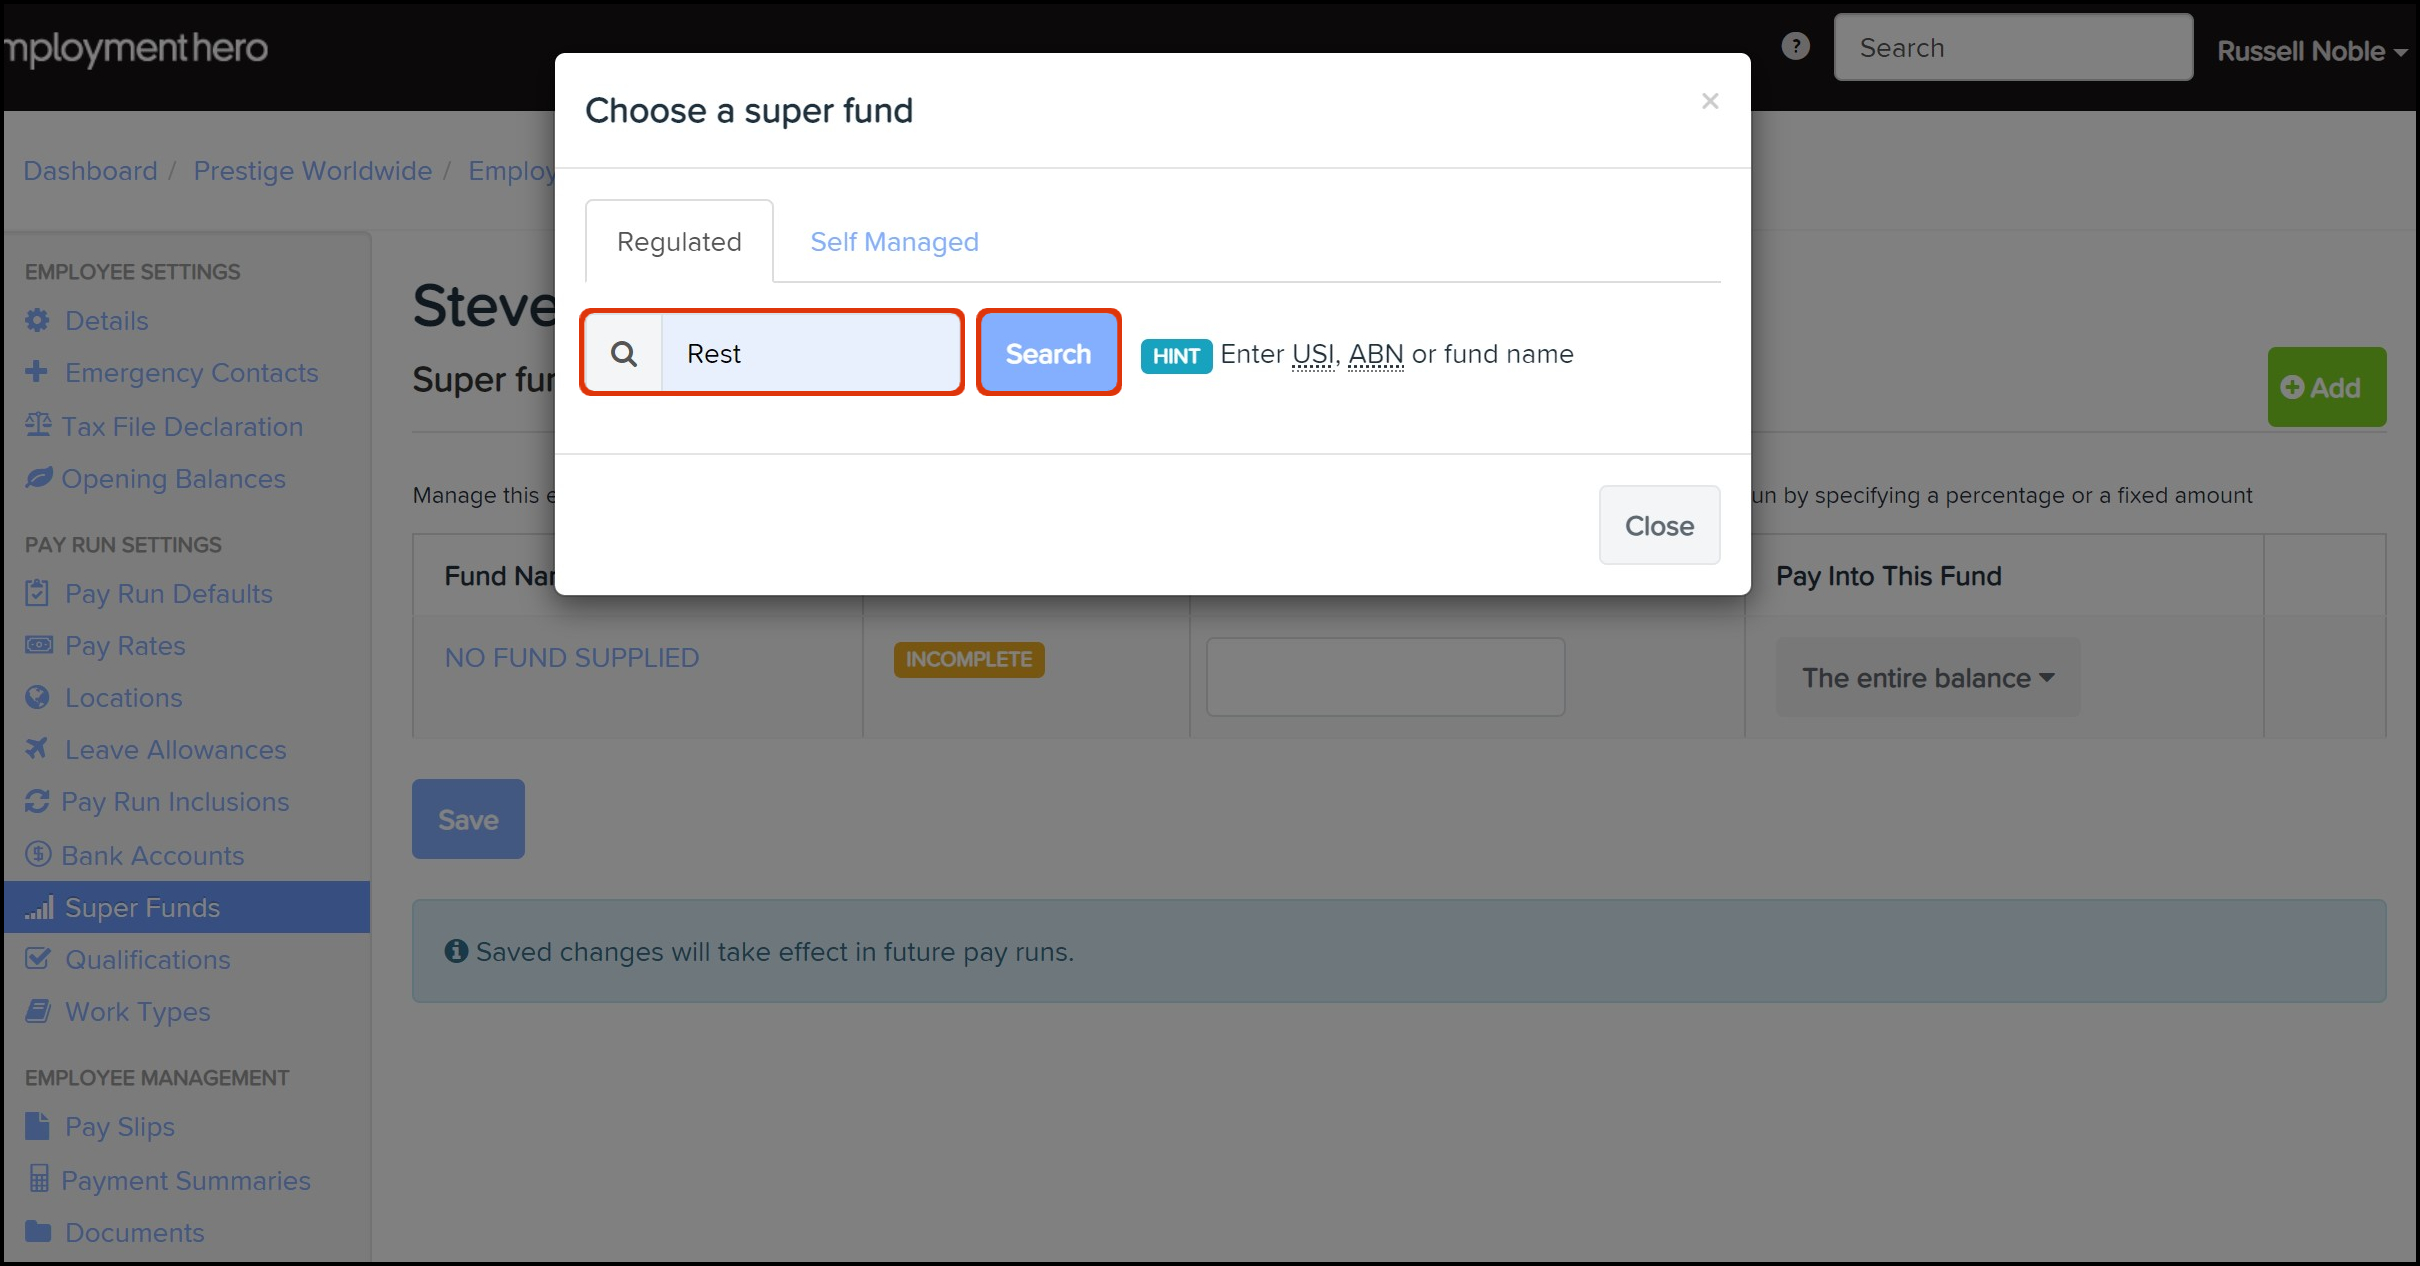Click the Details gear icon
The height and width of the screenshot is (1266, 2420).
(x=38, y=320)
